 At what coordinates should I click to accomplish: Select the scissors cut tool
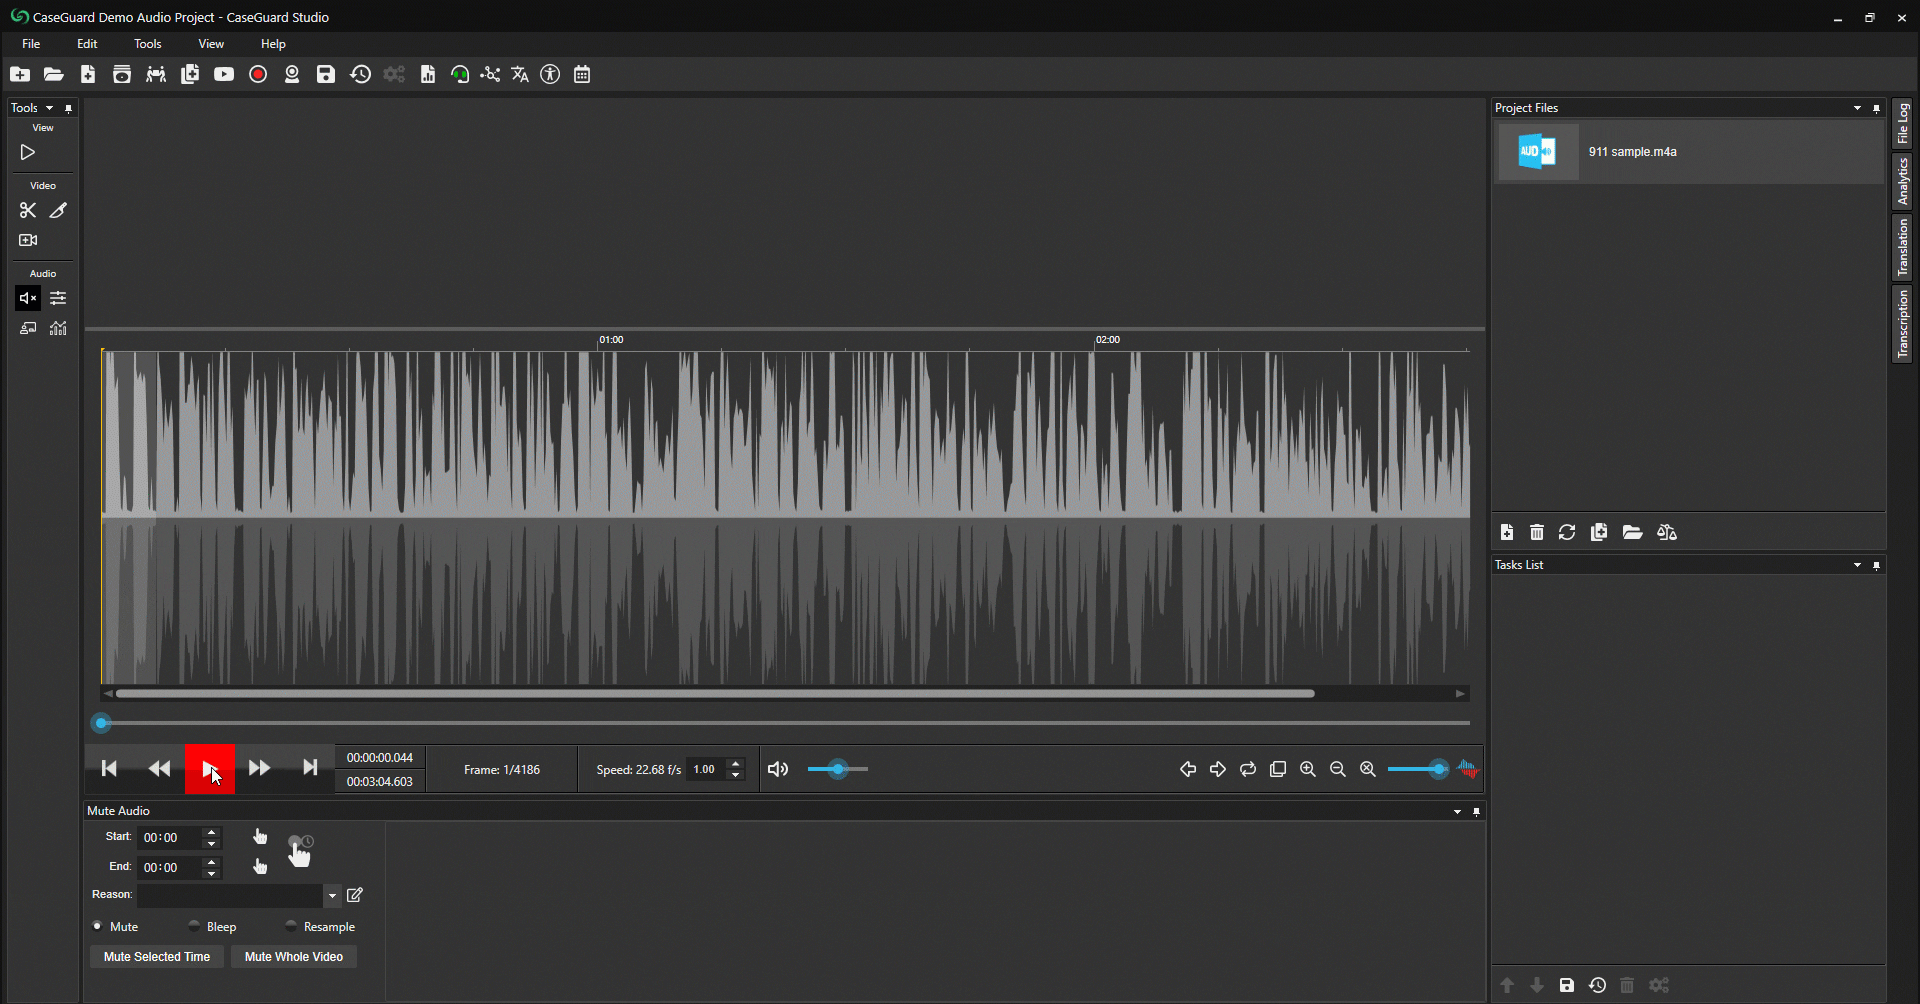[27, 211]
